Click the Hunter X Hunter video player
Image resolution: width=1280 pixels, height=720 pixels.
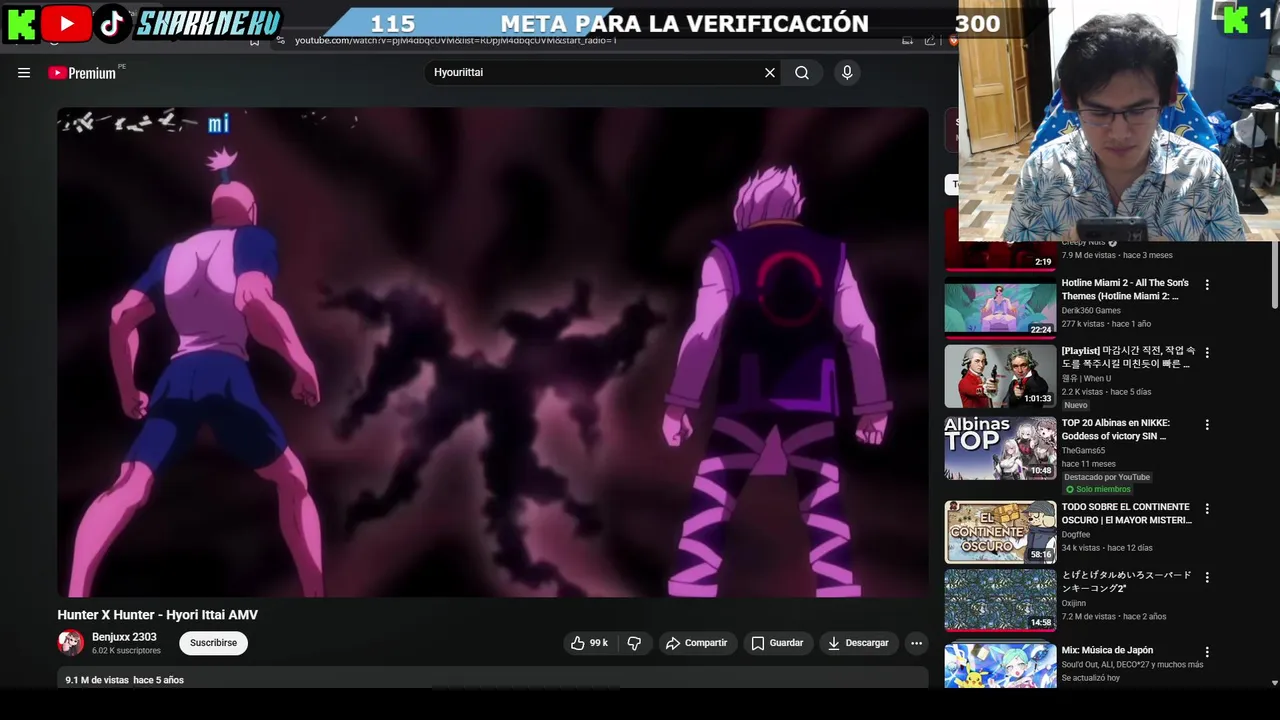tap(493, 352)
